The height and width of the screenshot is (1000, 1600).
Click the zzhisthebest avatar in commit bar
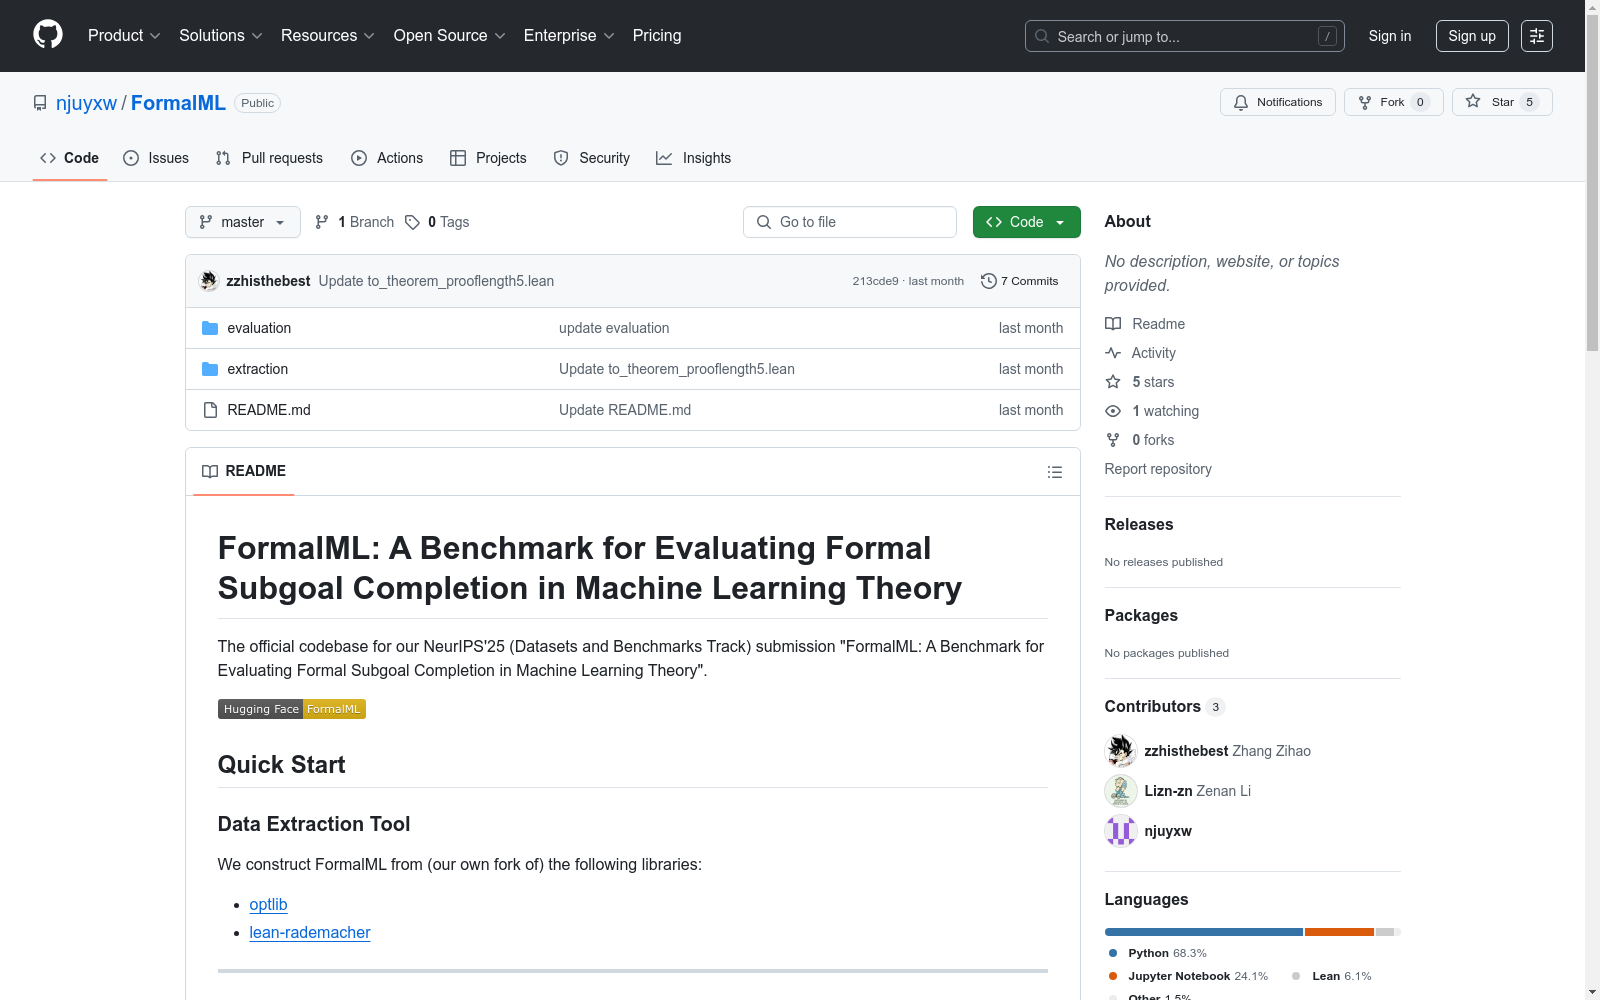tap(208, 281)
